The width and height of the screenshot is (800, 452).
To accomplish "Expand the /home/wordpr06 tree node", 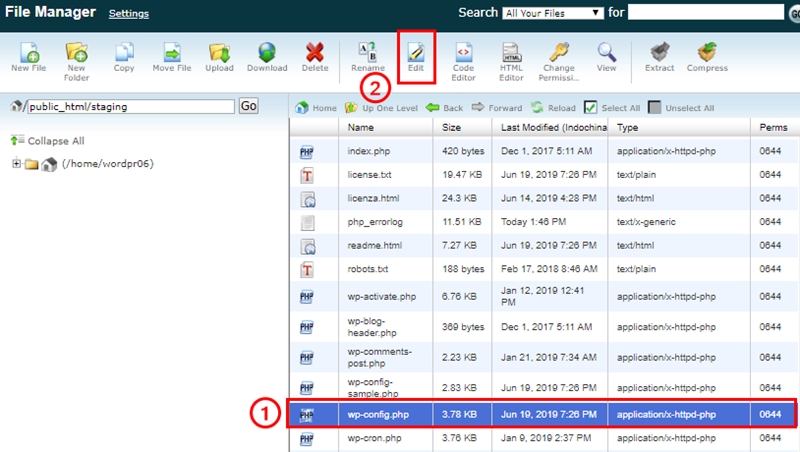I will pyautogui.click(x=16, y=163).
